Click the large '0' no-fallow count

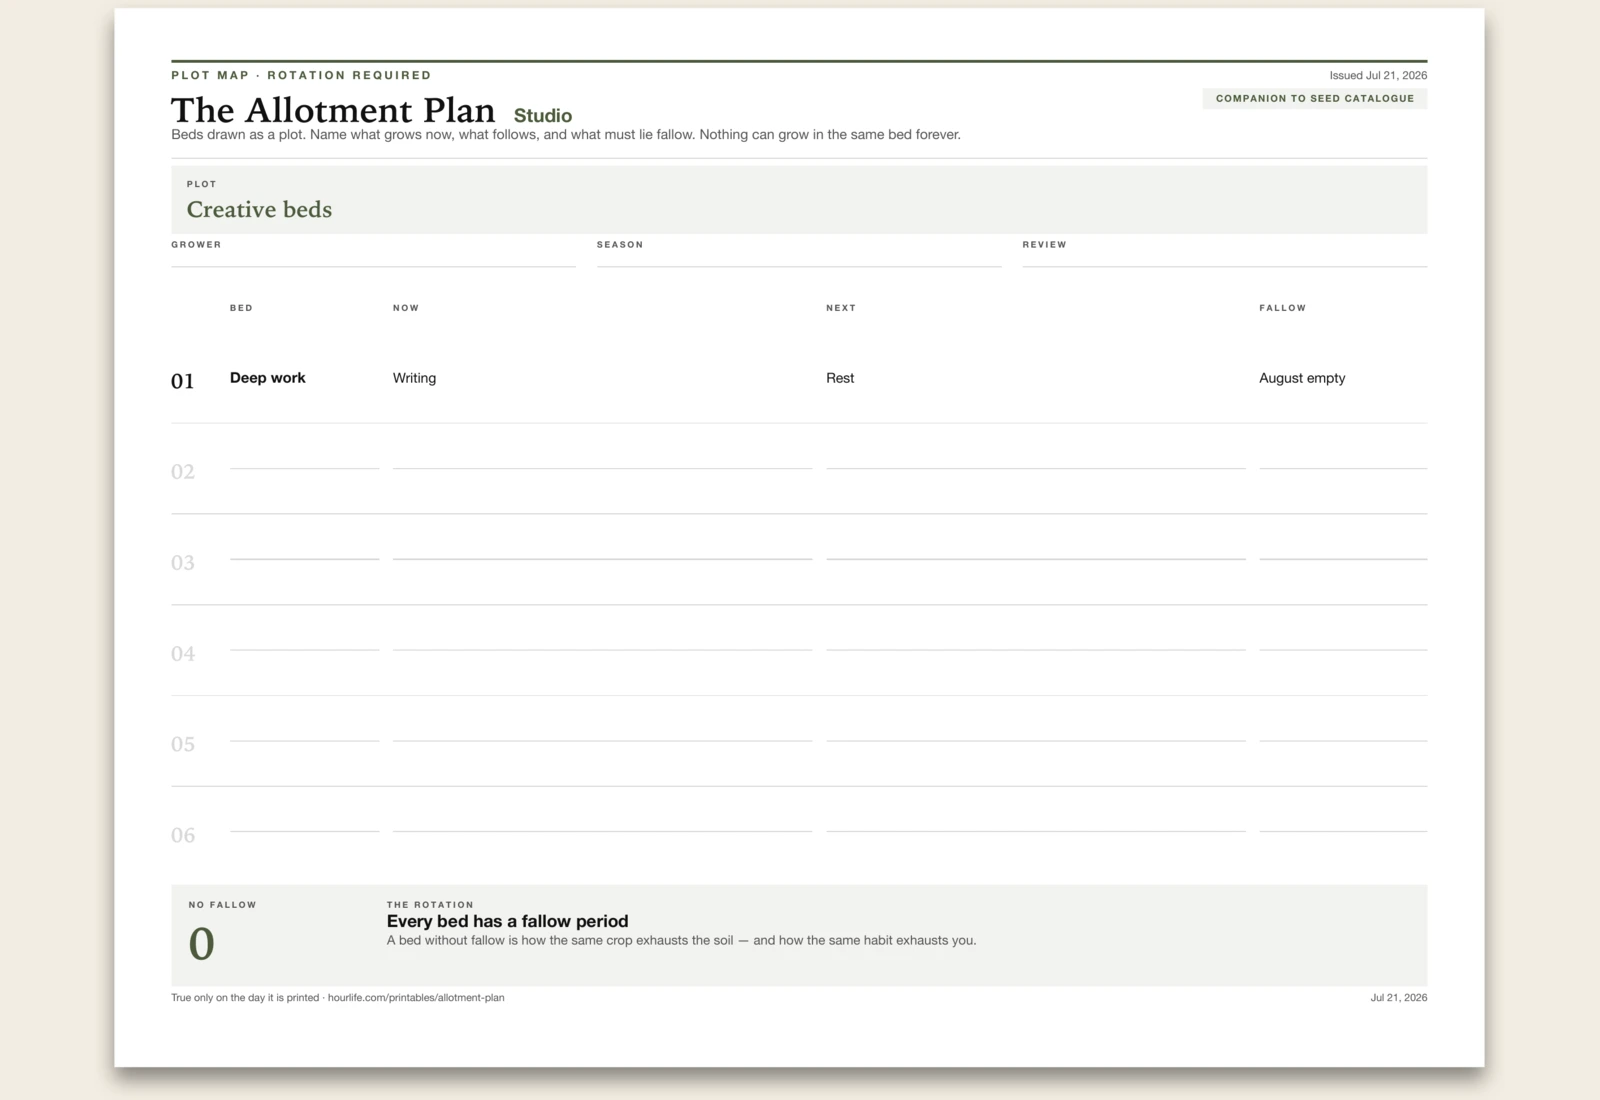coord(201,944)
